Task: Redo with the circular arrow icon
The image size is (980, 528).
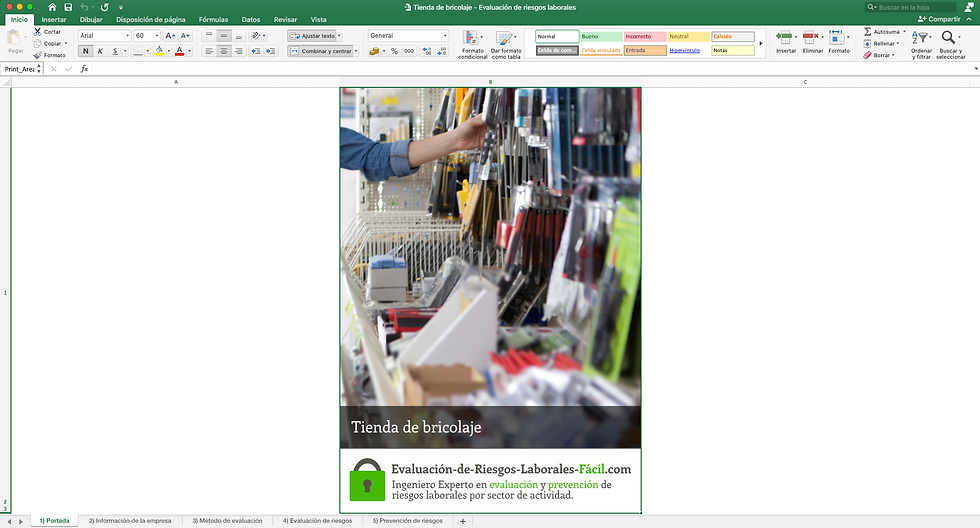Action: 104,7
